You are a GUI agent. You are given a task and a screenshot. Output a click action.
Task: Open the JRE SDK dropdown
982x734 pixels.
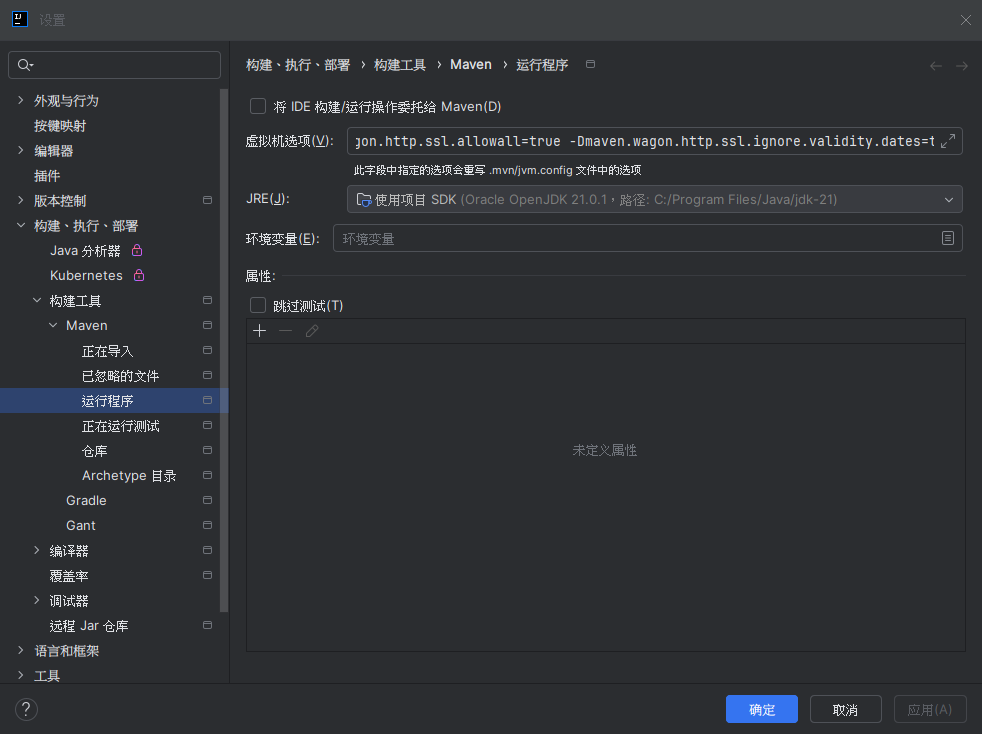click(x=654, y=199)
